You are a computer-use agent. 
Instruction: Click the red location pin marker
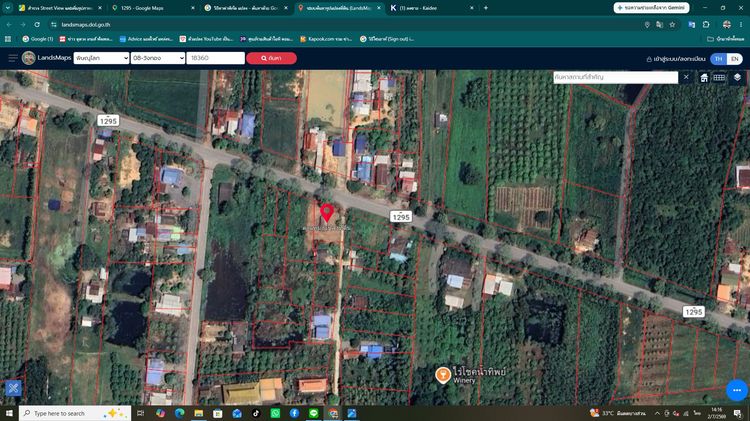tap(327, 213)
